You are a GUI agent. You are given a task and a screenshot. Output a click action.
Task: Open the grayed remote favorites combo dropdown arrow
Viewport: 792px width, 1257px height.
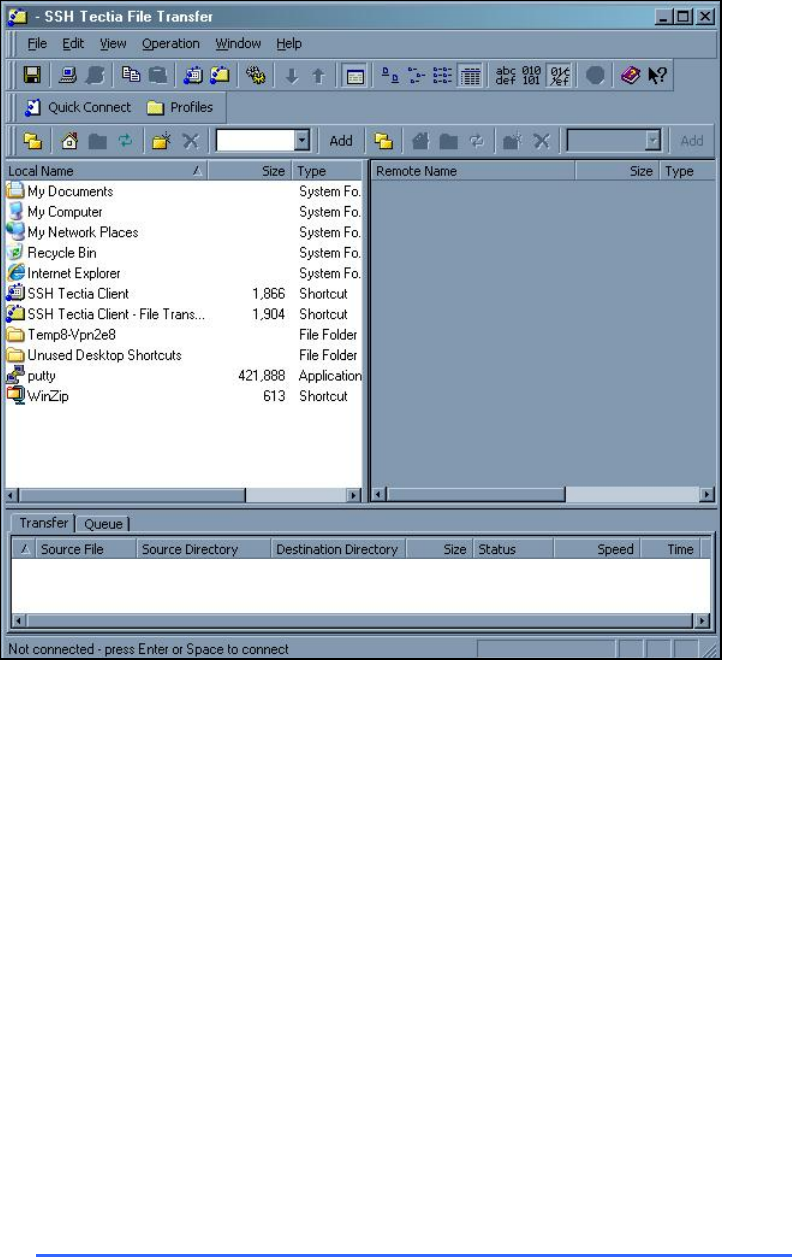[x=653, y=141]
